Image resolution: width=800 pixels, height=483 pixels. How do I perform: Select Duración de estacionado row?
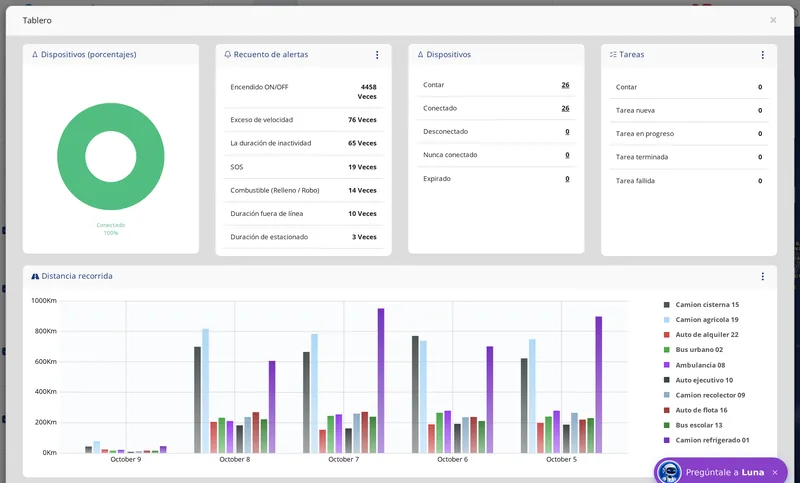[x=304, y=237]
